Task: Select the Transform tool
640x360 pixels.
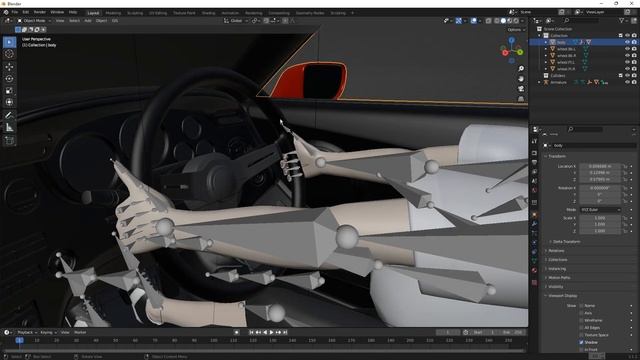Action: 9,102
